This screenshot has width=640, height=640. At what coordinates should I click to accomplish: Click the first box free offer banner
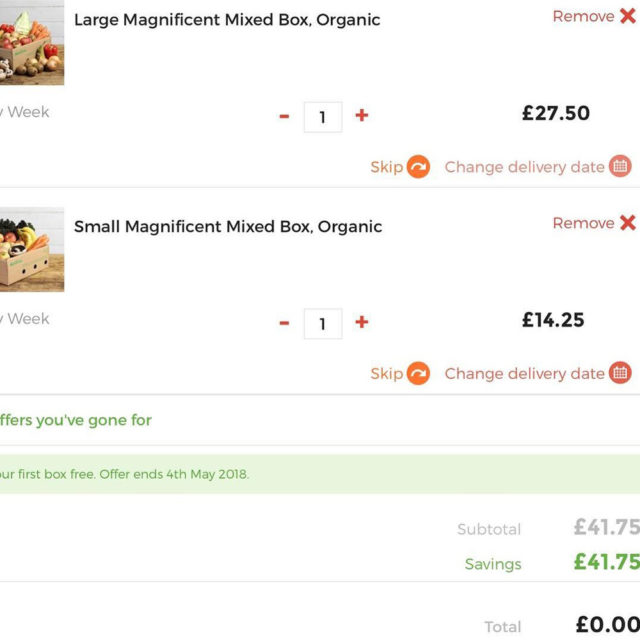(x=320, y=474)
